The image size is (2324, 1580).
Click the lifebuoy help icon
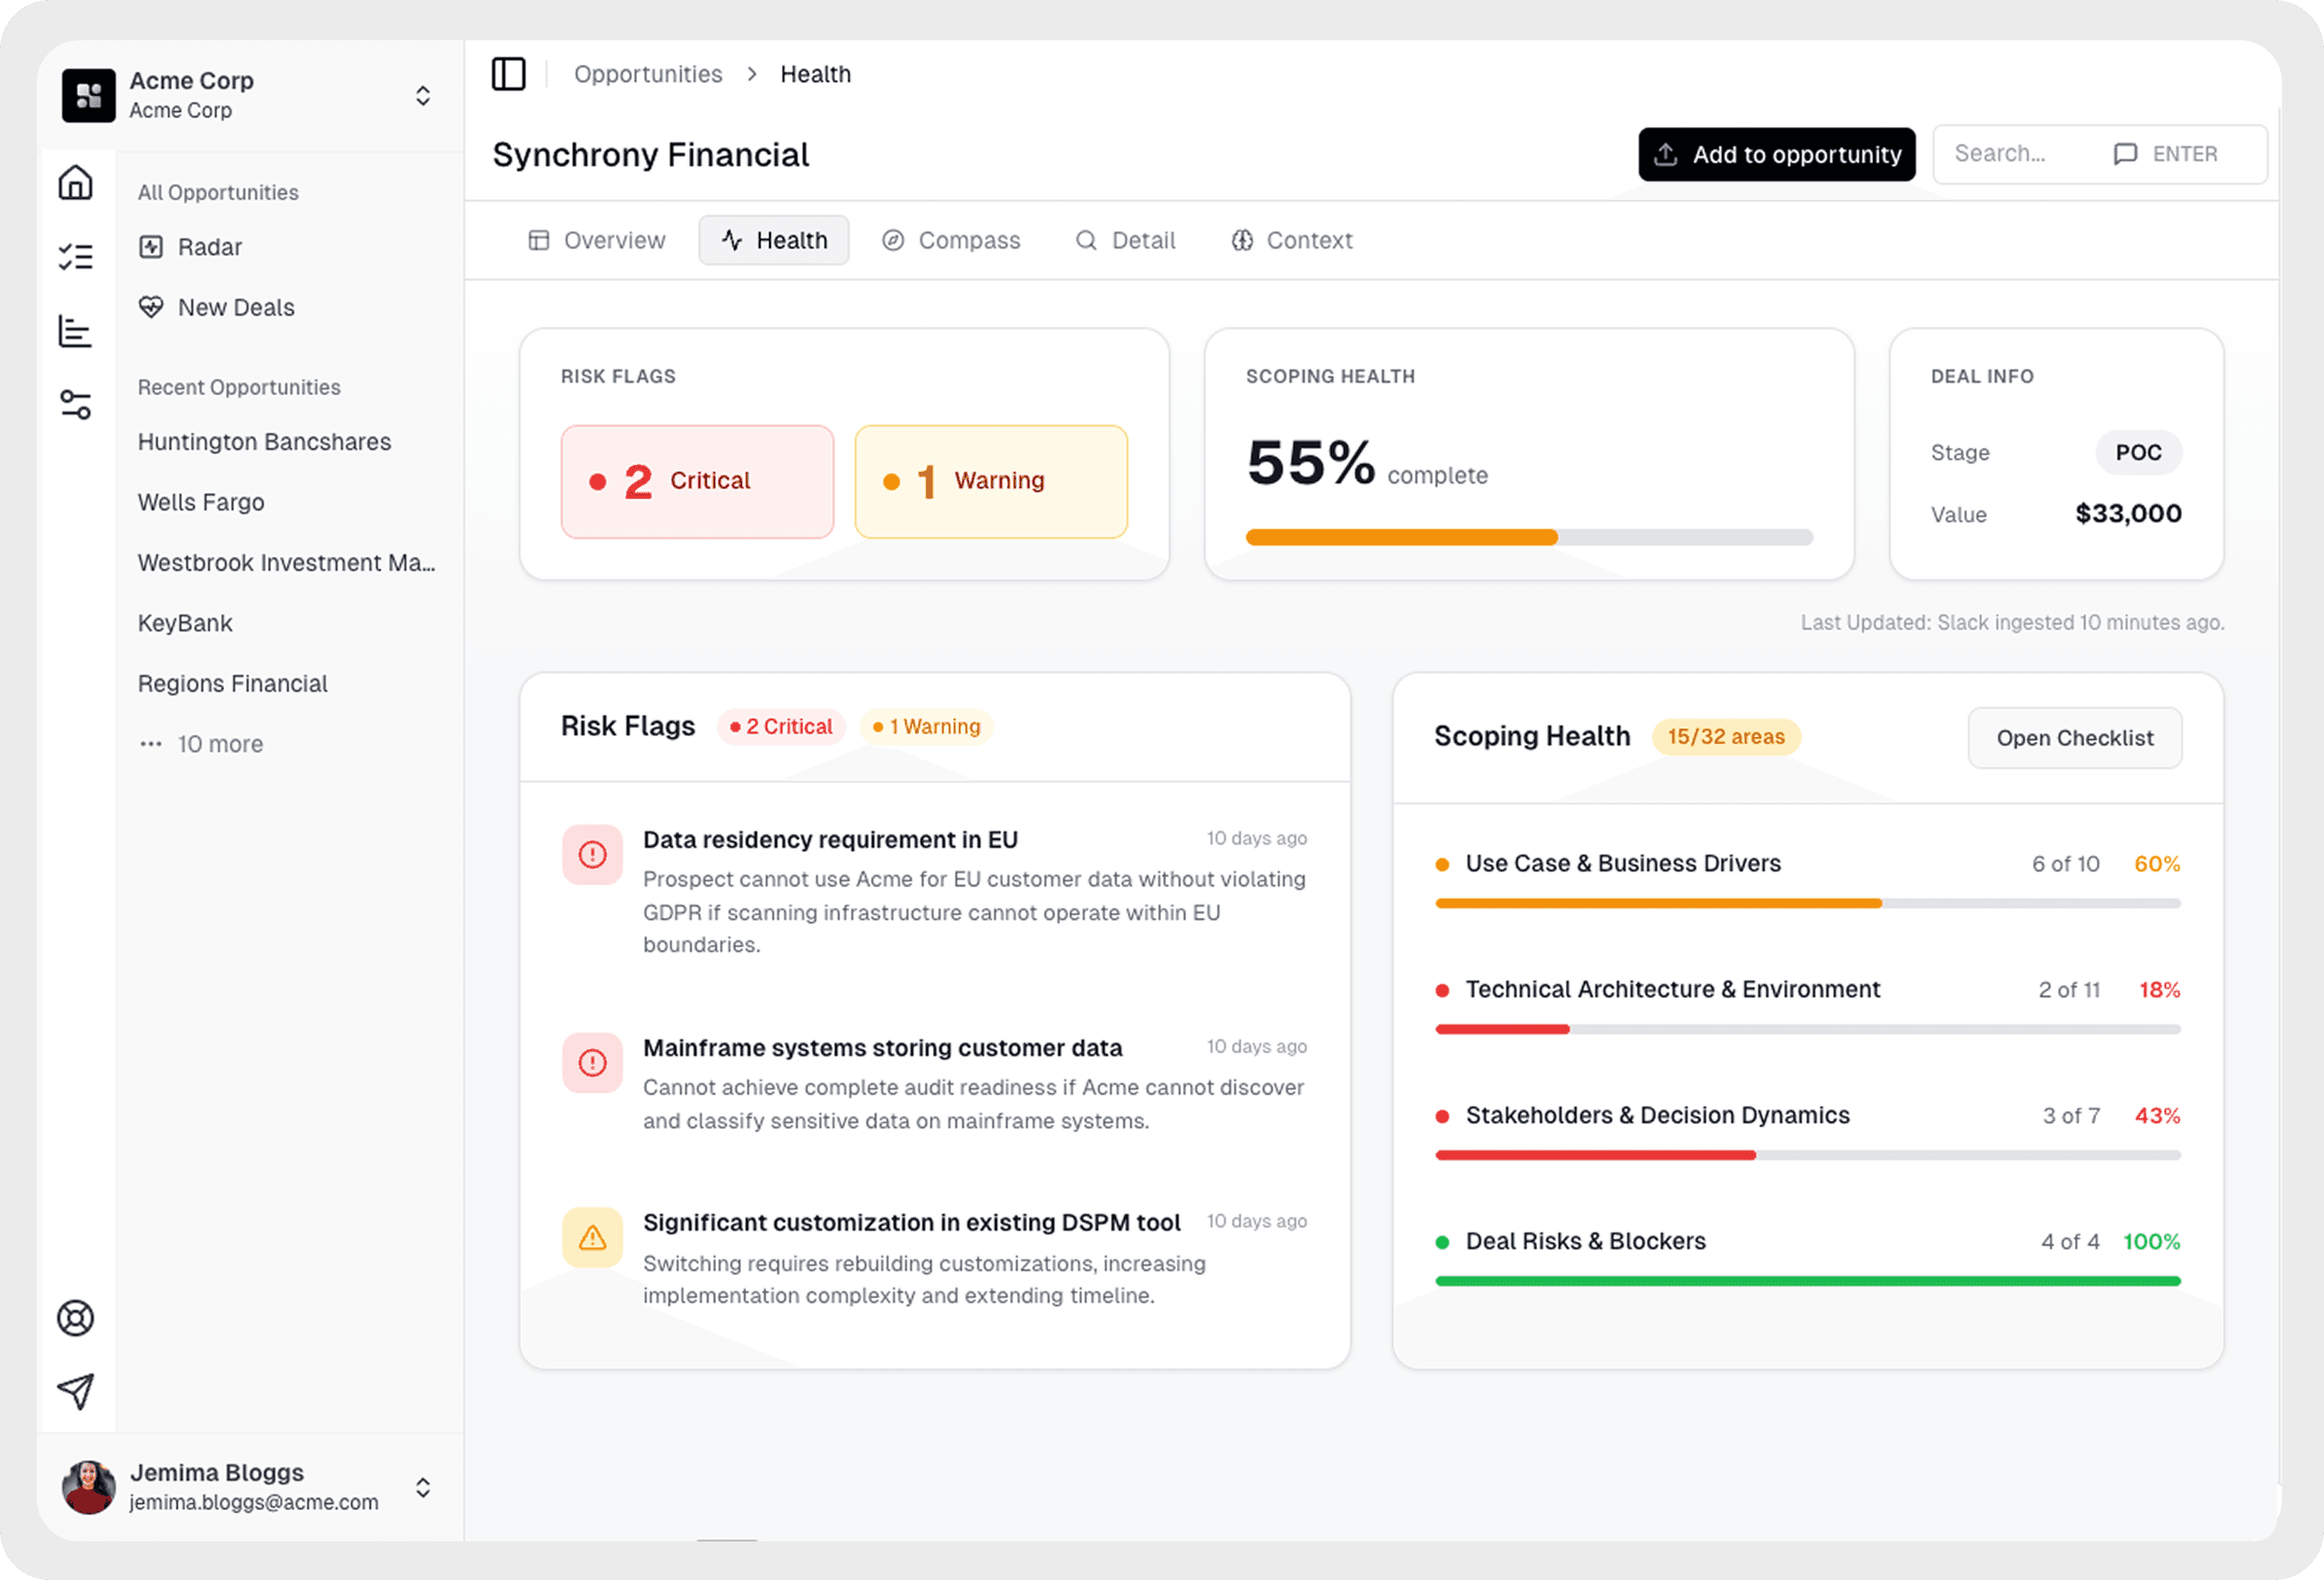tap(75, 1318)
